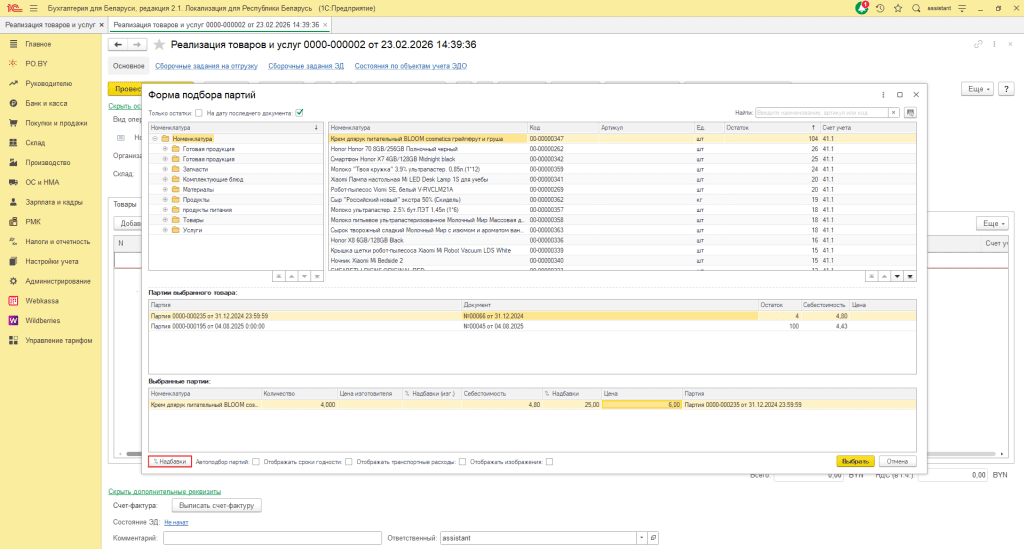Open the Wildberries section in sidebar
The width and height of the screenshot is (1024, 549).
pos(43,320)
